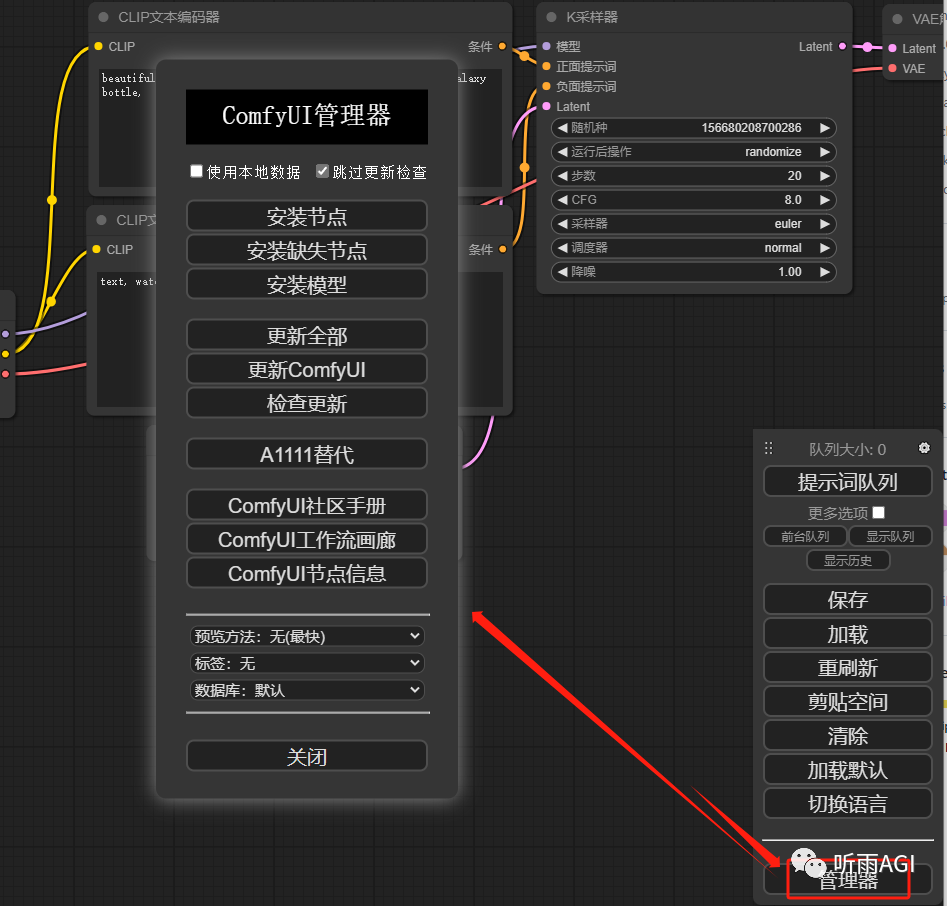The image size is (947, 906).
Task: Click the 运行后操作 value randomize
Action: (x=773, y=152)
